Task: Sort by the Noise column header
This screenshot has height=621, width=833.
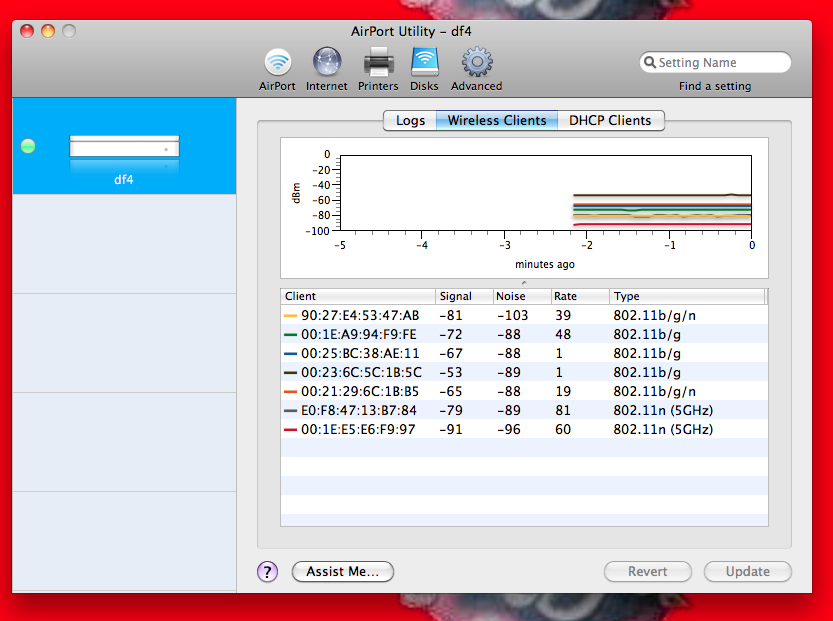Action: pos(521,296)
